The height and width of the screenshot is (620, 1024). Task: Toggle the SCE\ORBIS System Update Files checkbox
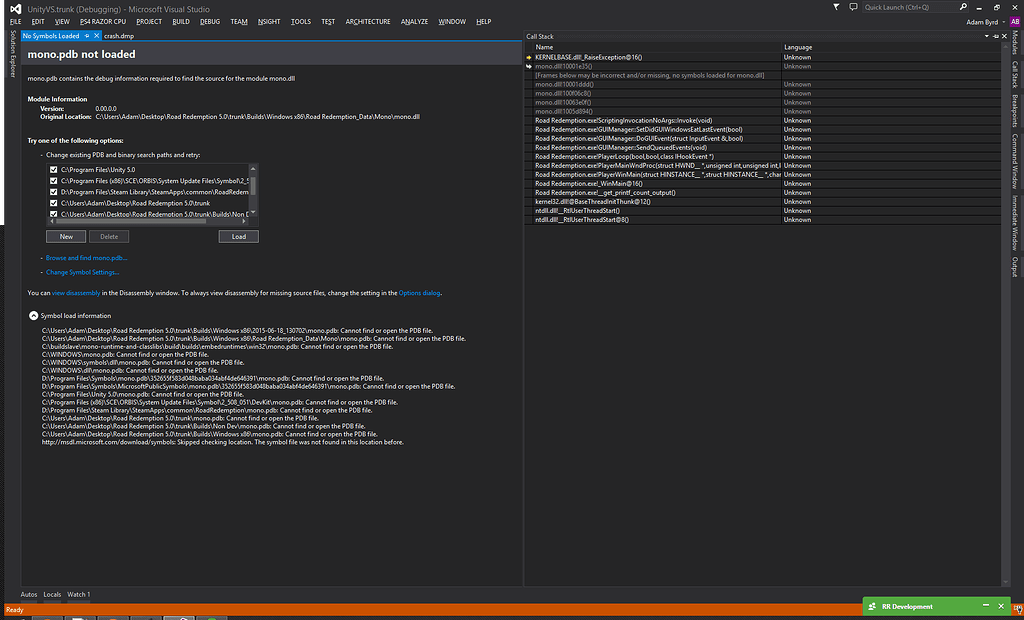click(53, 181)
